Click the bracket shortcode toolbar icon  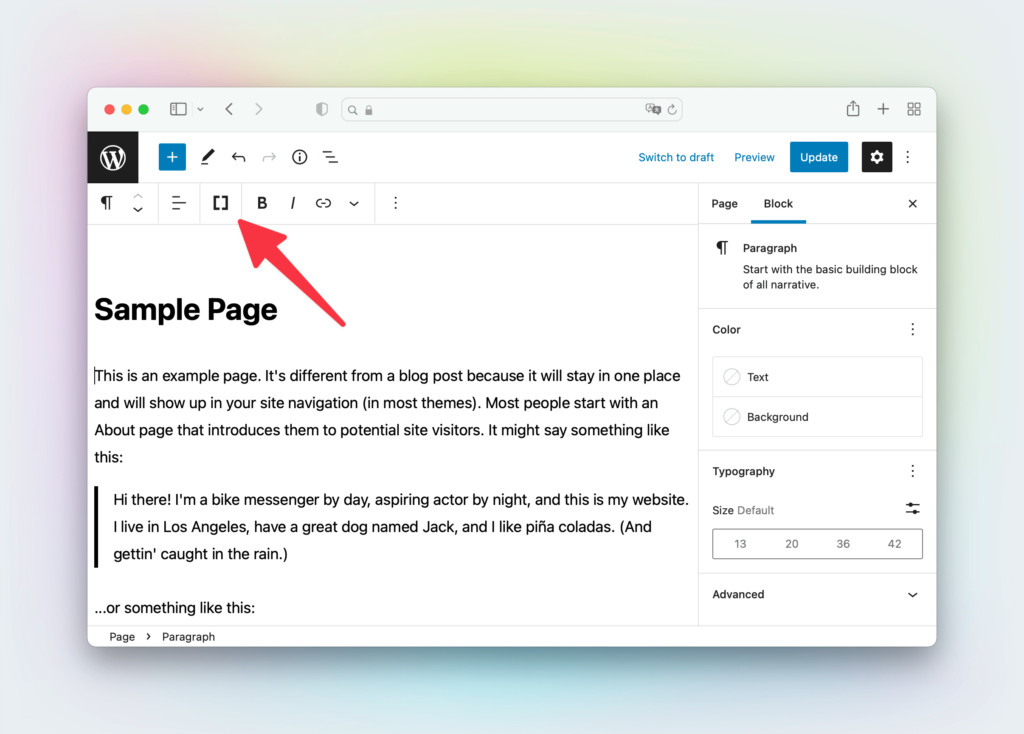[x=221, y=203]
